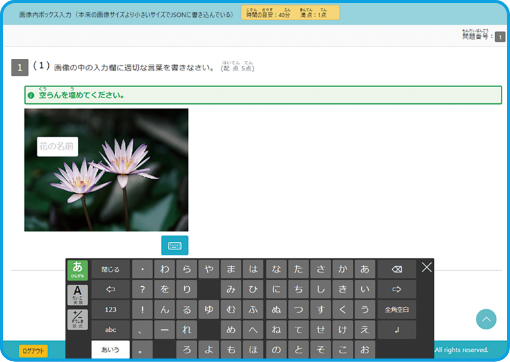Select the abc layout key

(110, 330)
